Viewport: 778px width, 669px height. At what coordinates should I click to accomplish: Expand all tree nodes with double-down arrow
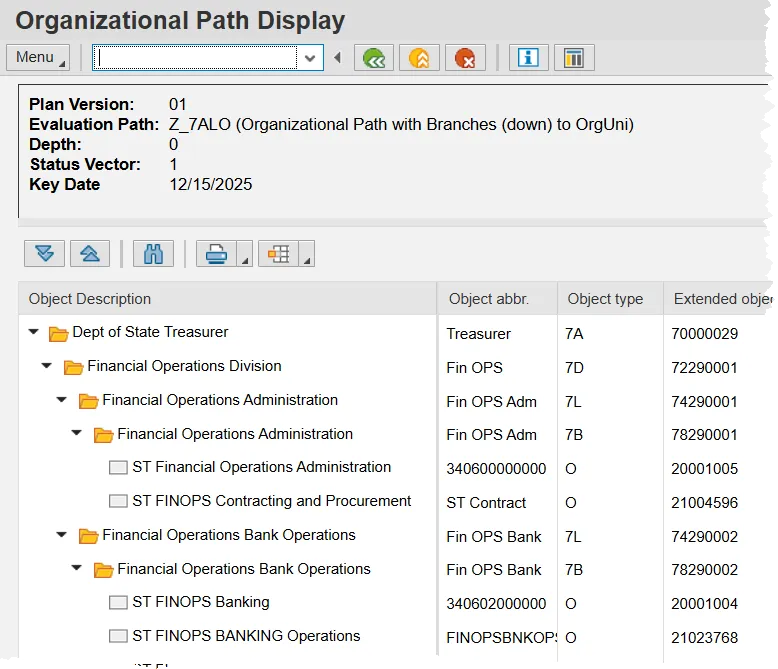click(x=45, y=254)
